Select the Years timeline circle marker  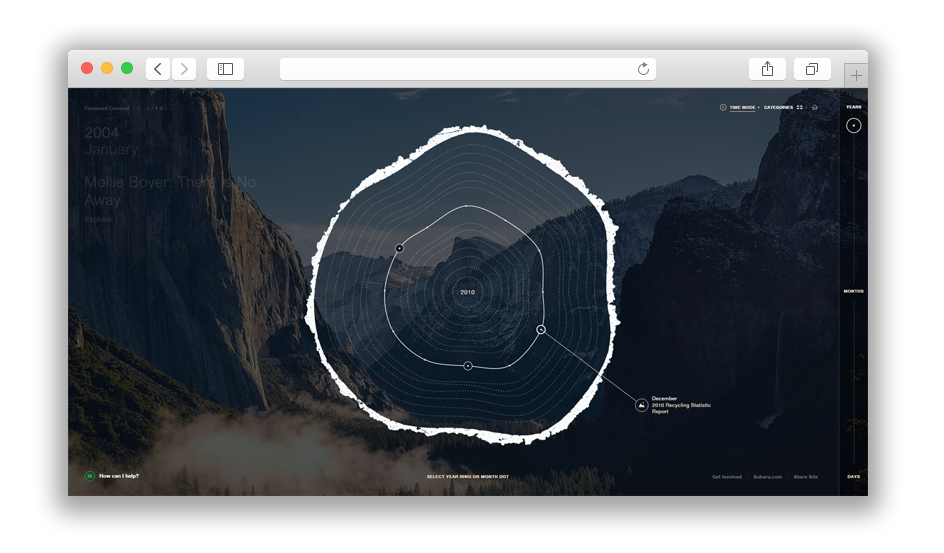point(853,126)
